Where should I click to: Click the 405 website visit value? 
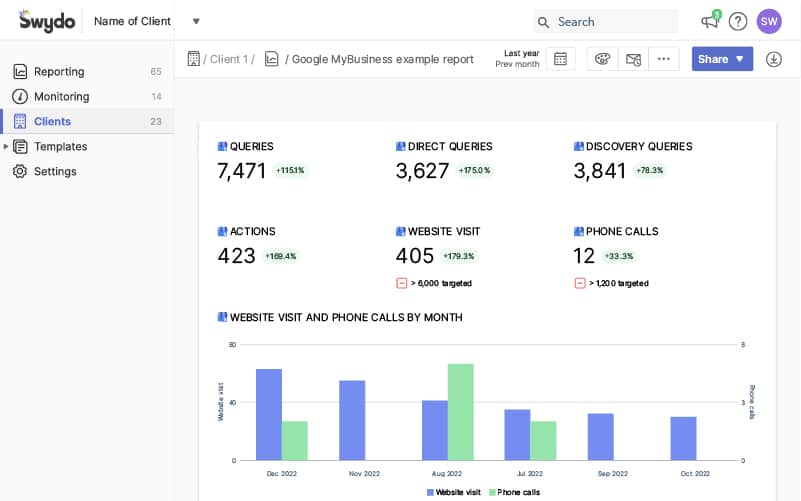tap(415, 256)
